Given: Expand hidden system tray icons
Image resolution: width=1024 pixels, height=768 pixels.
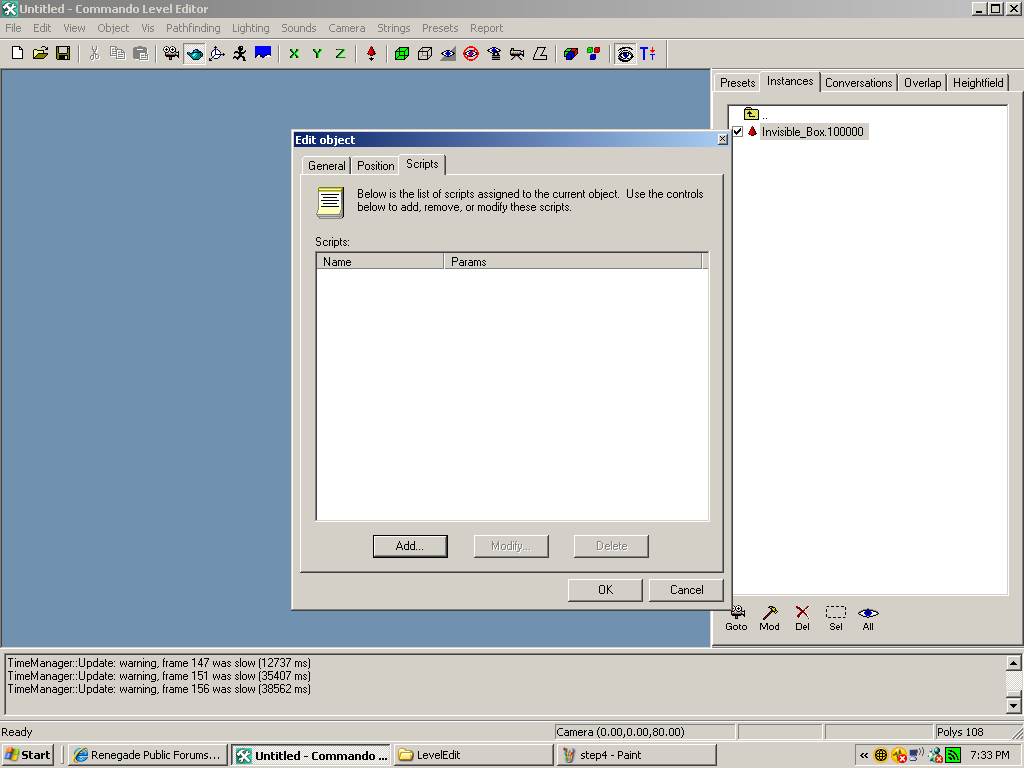Looking at the screenshot, I should [864, 755].
